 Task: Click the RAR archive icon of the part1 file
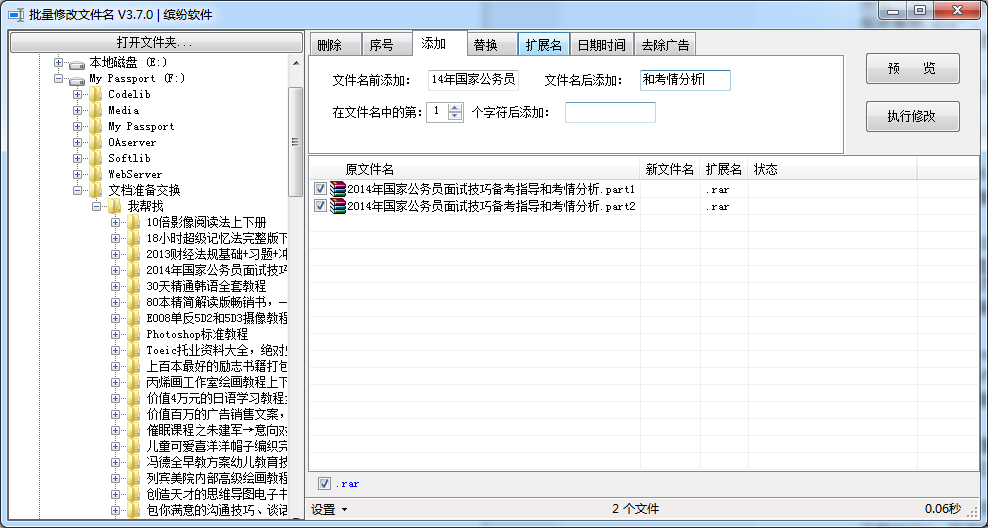coord(337,189)
